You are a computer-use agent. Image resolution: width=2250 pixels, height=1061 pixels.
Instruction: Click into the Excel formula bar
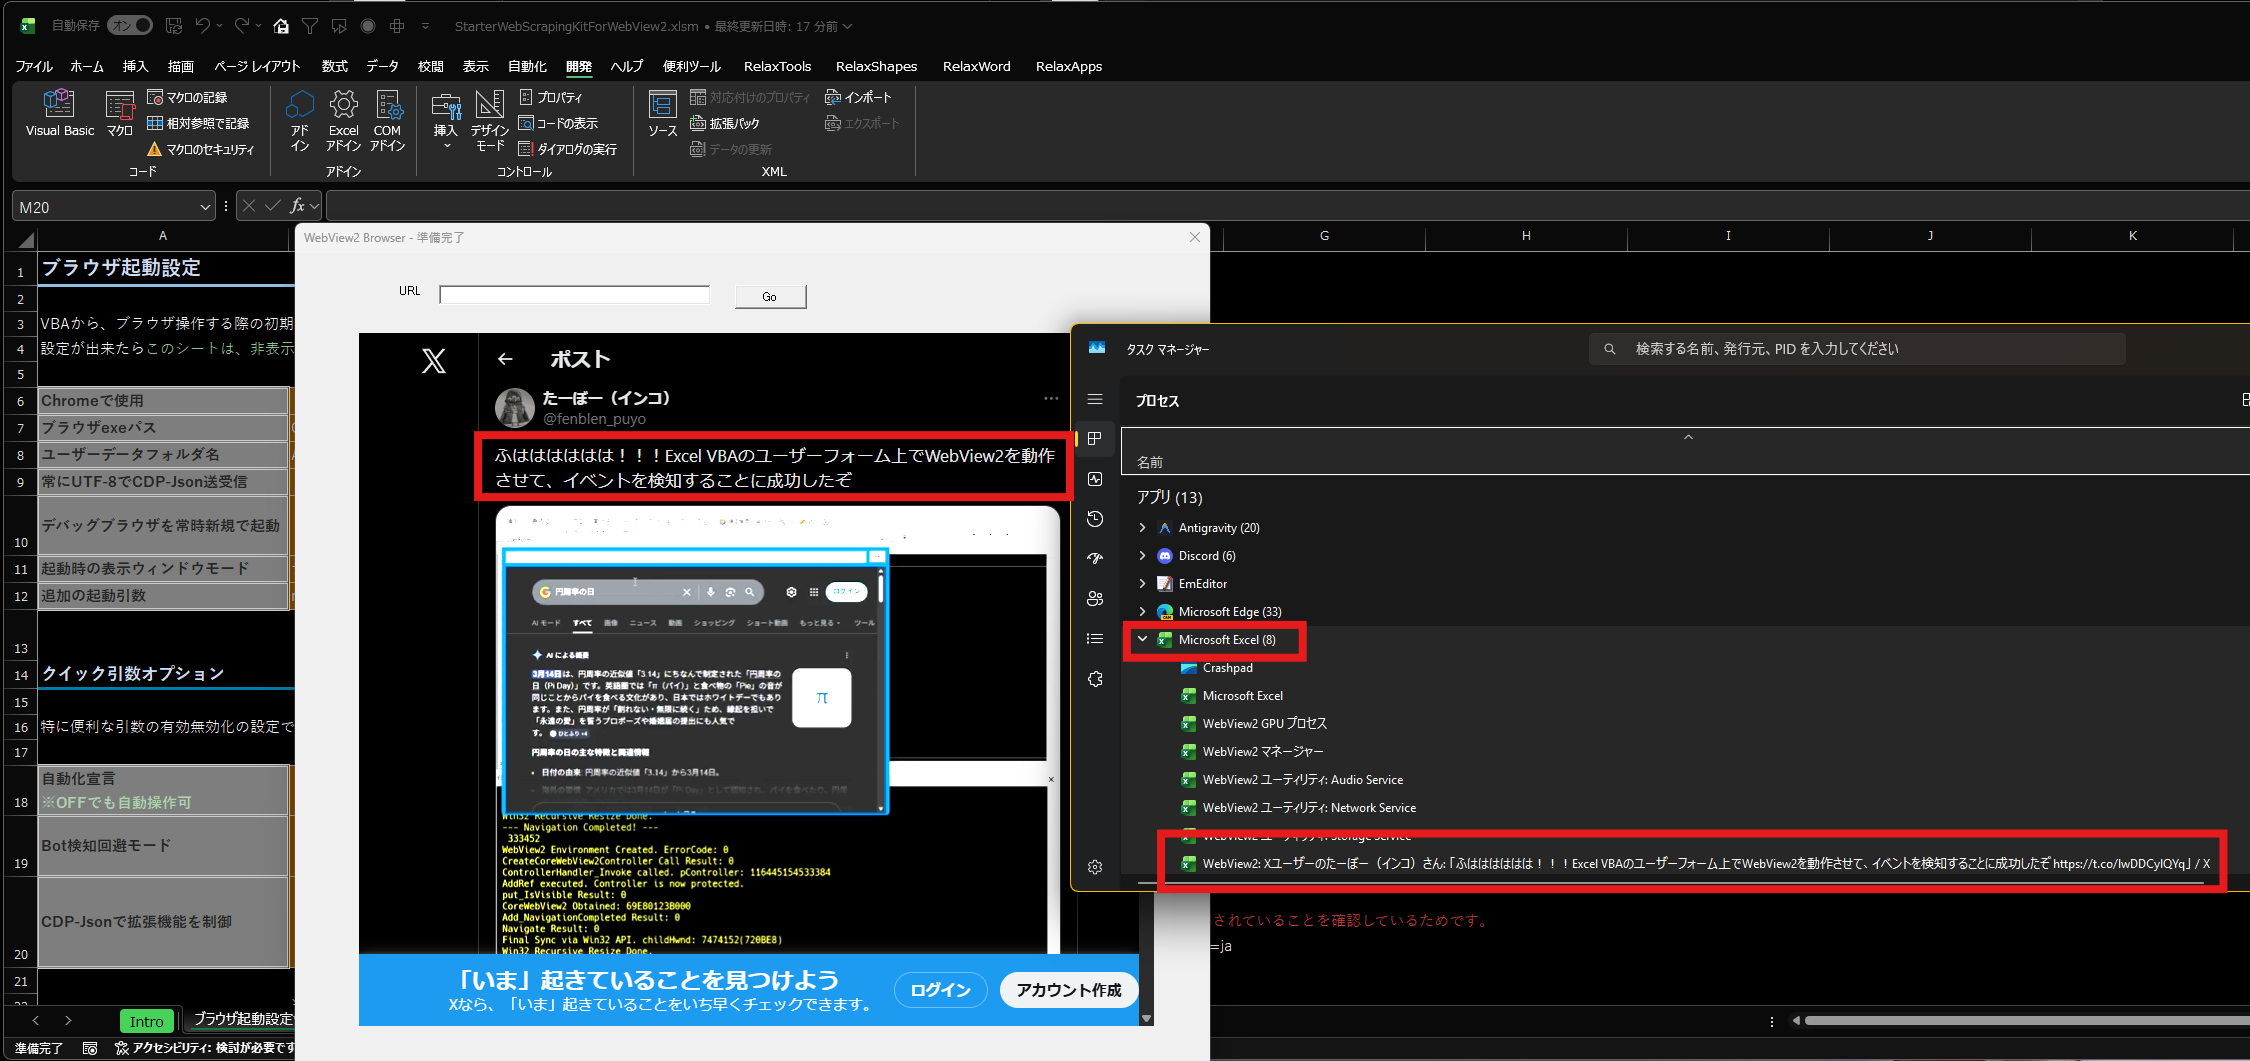(x=1286, y=206)
